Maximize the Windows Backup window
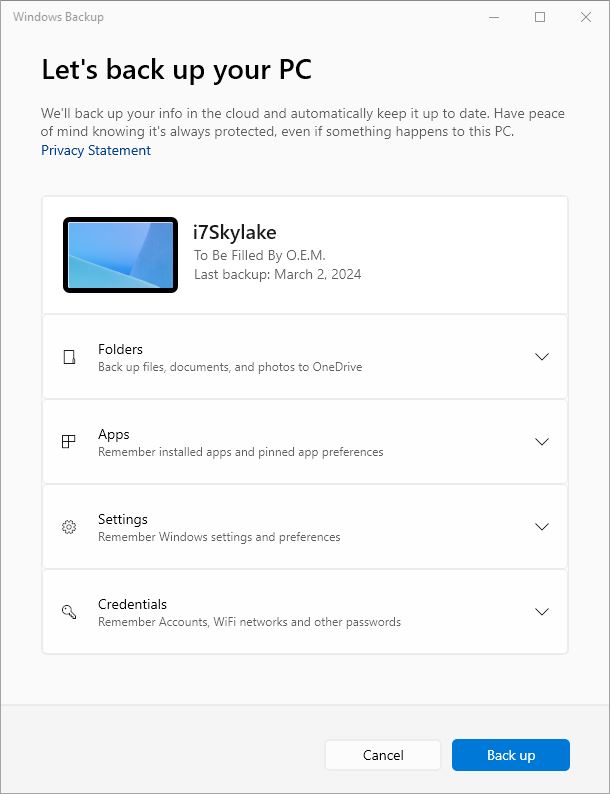 (540, 17)
